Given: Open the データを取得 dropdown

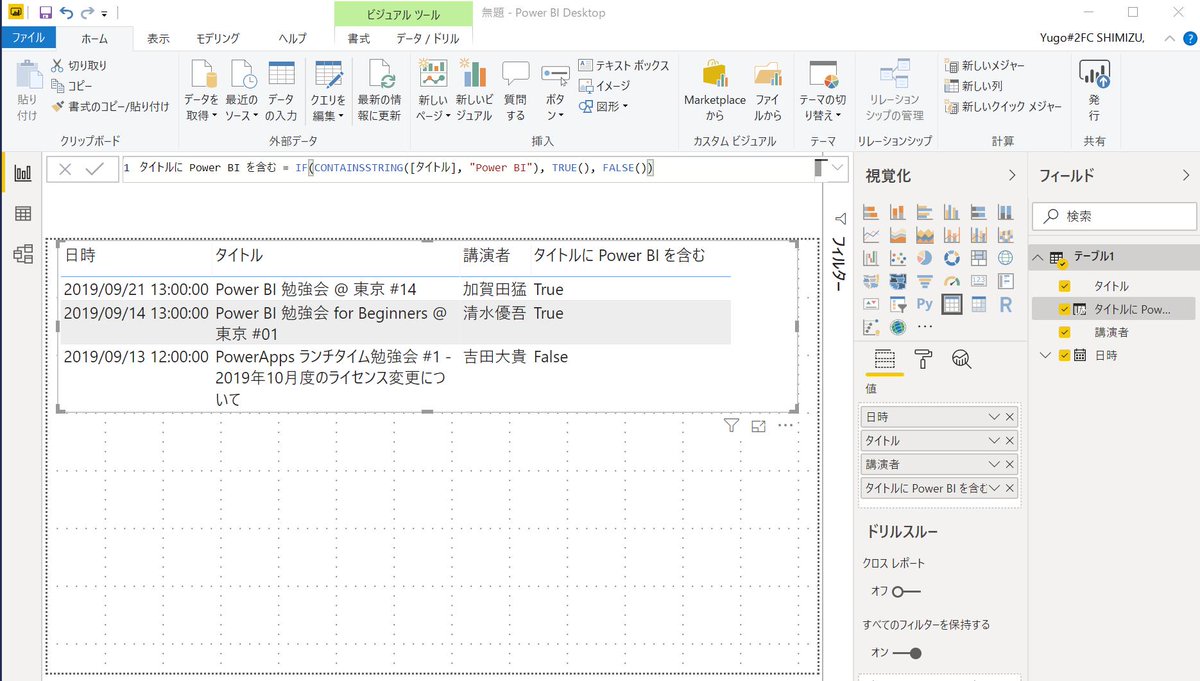Looking at the screenshot, I should pyautogui.click(x=201, y=91).
